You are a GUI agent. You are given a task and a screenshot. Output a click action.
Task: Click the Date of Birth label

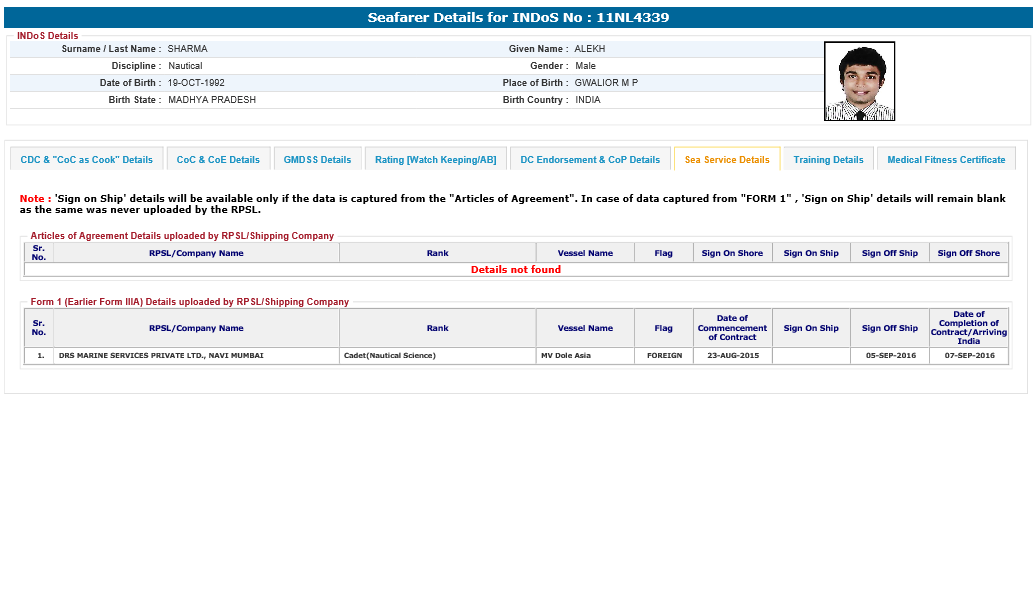[x=130, y=83]
